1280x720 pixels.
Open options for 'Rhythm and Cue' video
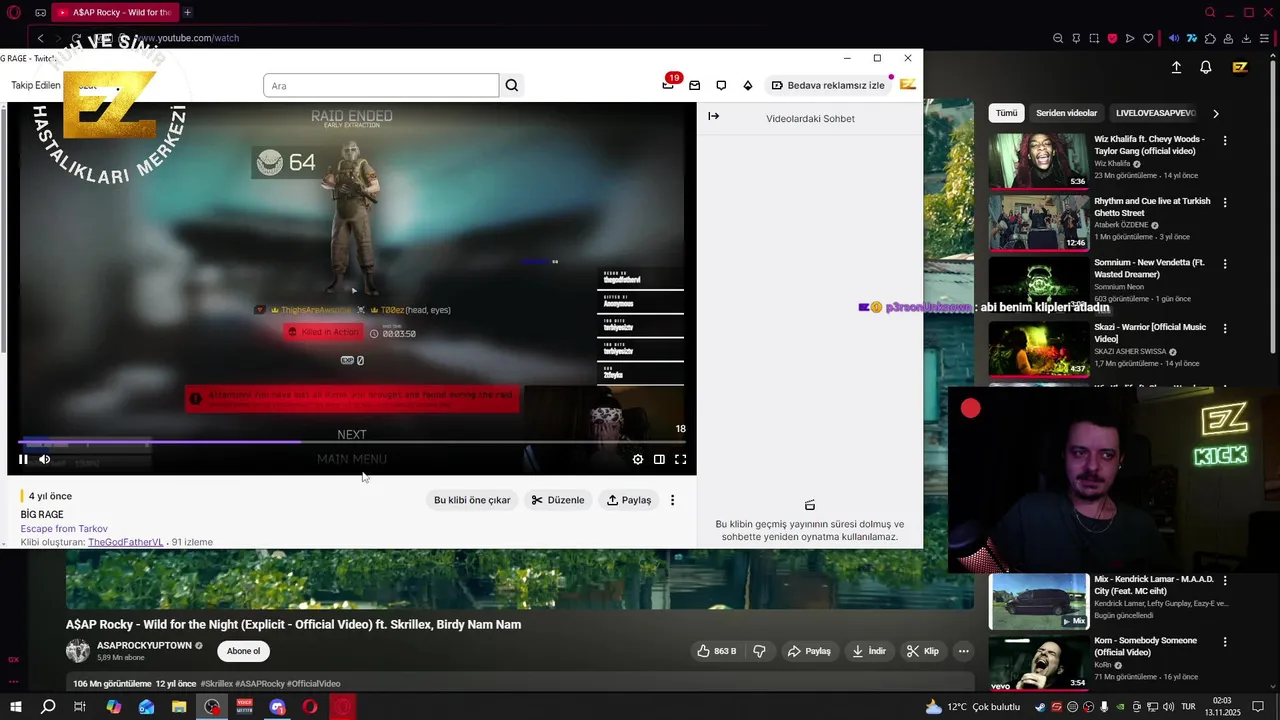click(1225, 202)
